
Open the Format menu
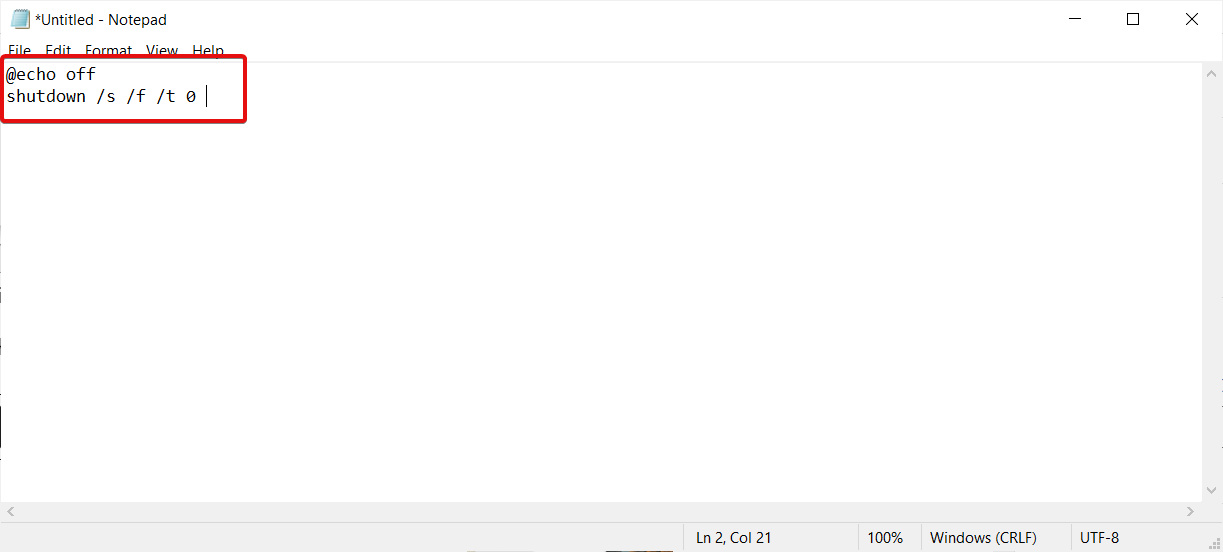click(x=108, y=50)
